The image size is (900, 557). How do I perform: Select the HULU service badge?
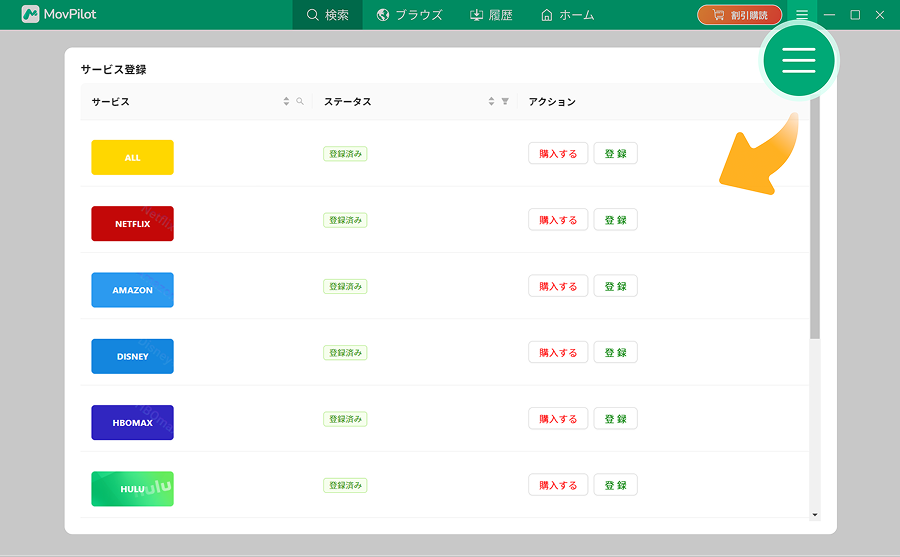[133, 489]
